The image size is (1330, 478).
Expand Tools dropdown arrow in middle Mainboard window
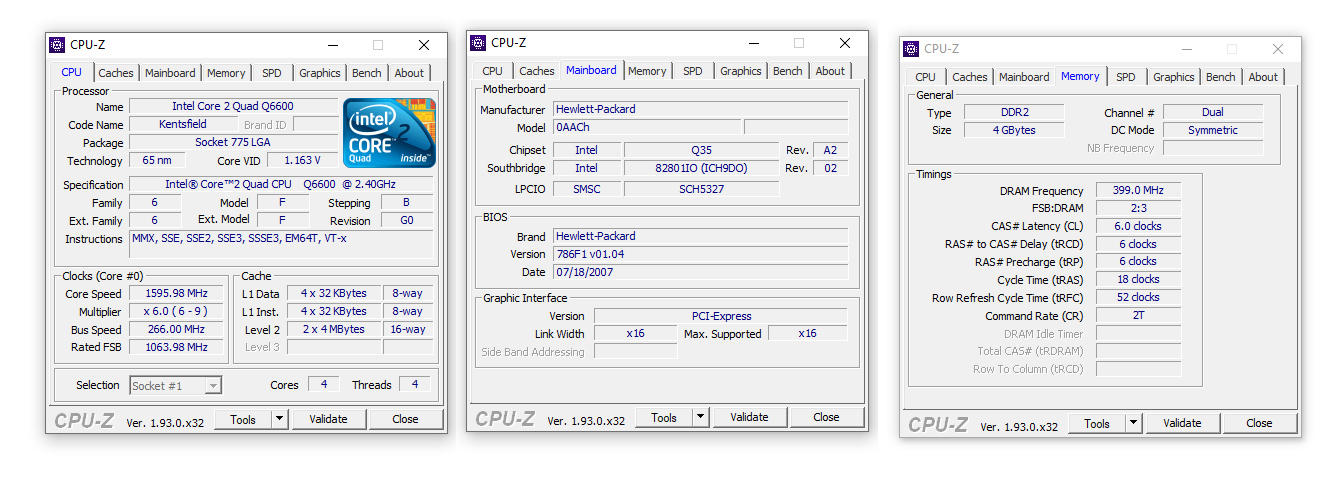point(700,418)
